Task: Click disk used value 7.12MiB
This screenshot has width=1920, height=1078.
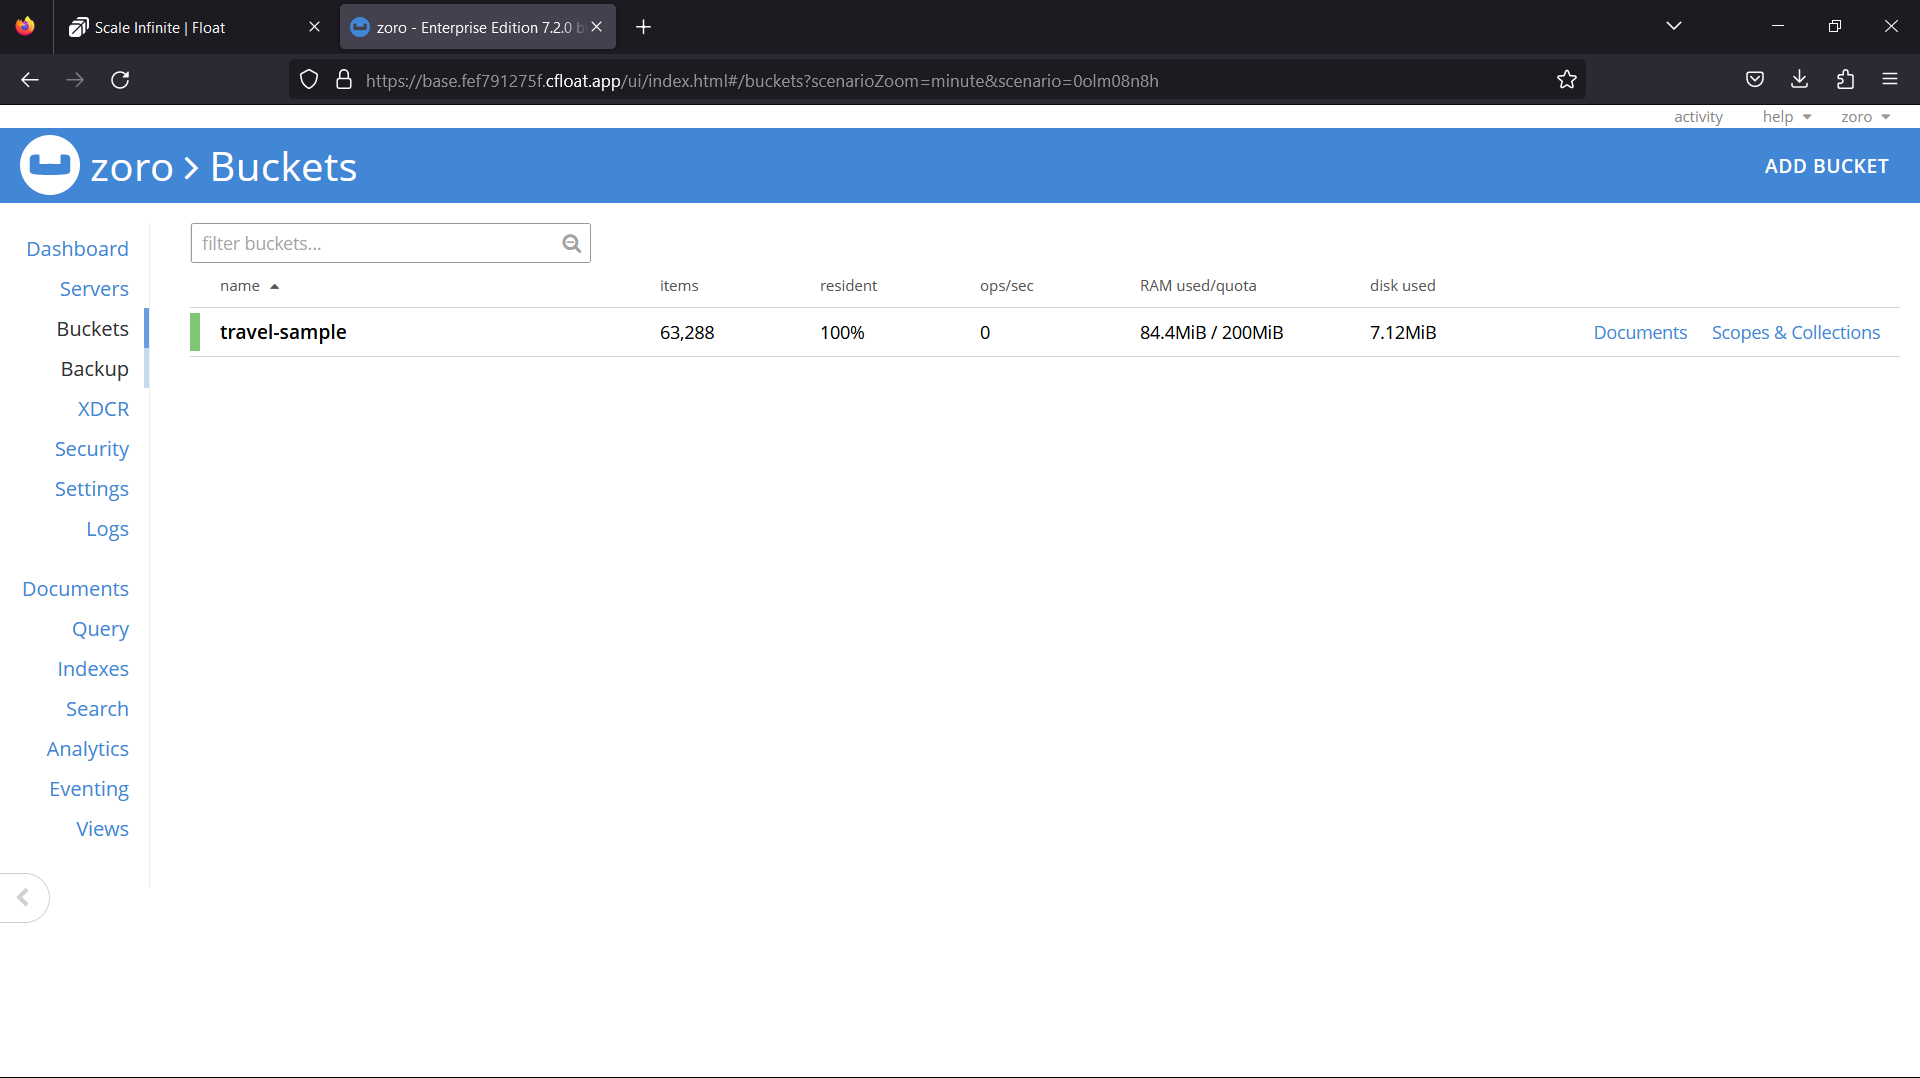Action: point(1403,332)
